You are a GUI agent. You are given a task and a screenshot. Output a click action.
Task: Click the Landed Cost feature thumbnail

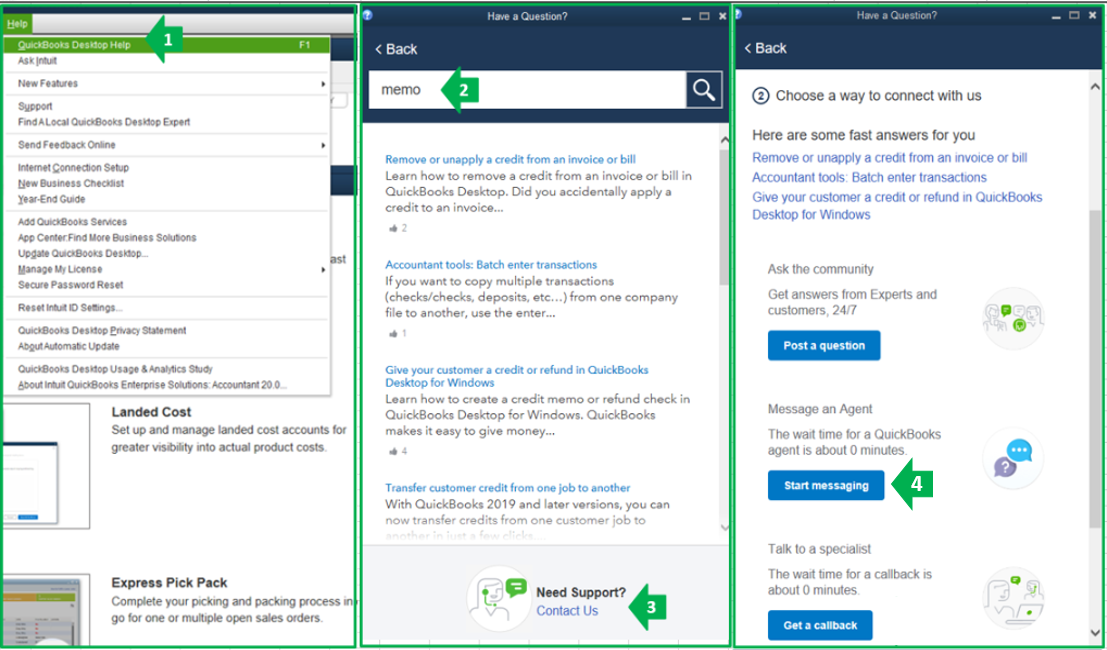45,466
